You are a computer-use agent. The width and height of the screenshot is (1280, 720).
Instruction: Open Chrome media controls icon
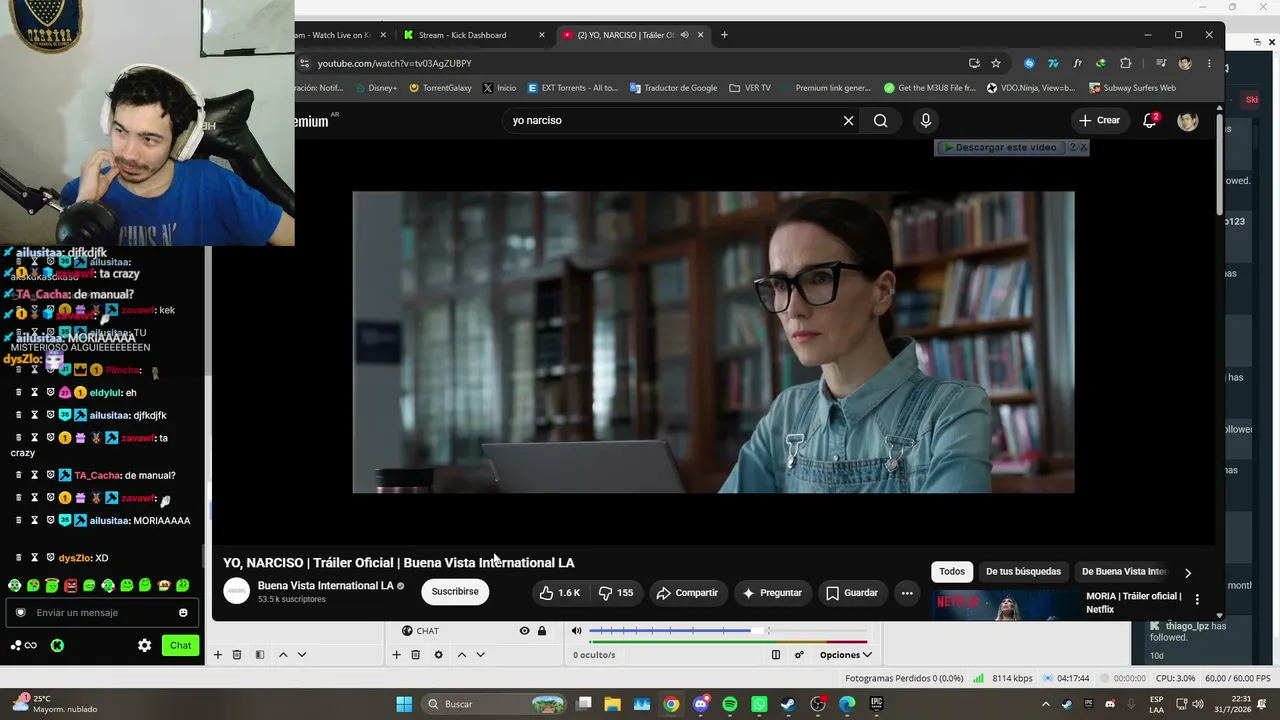click(1160, 63)
